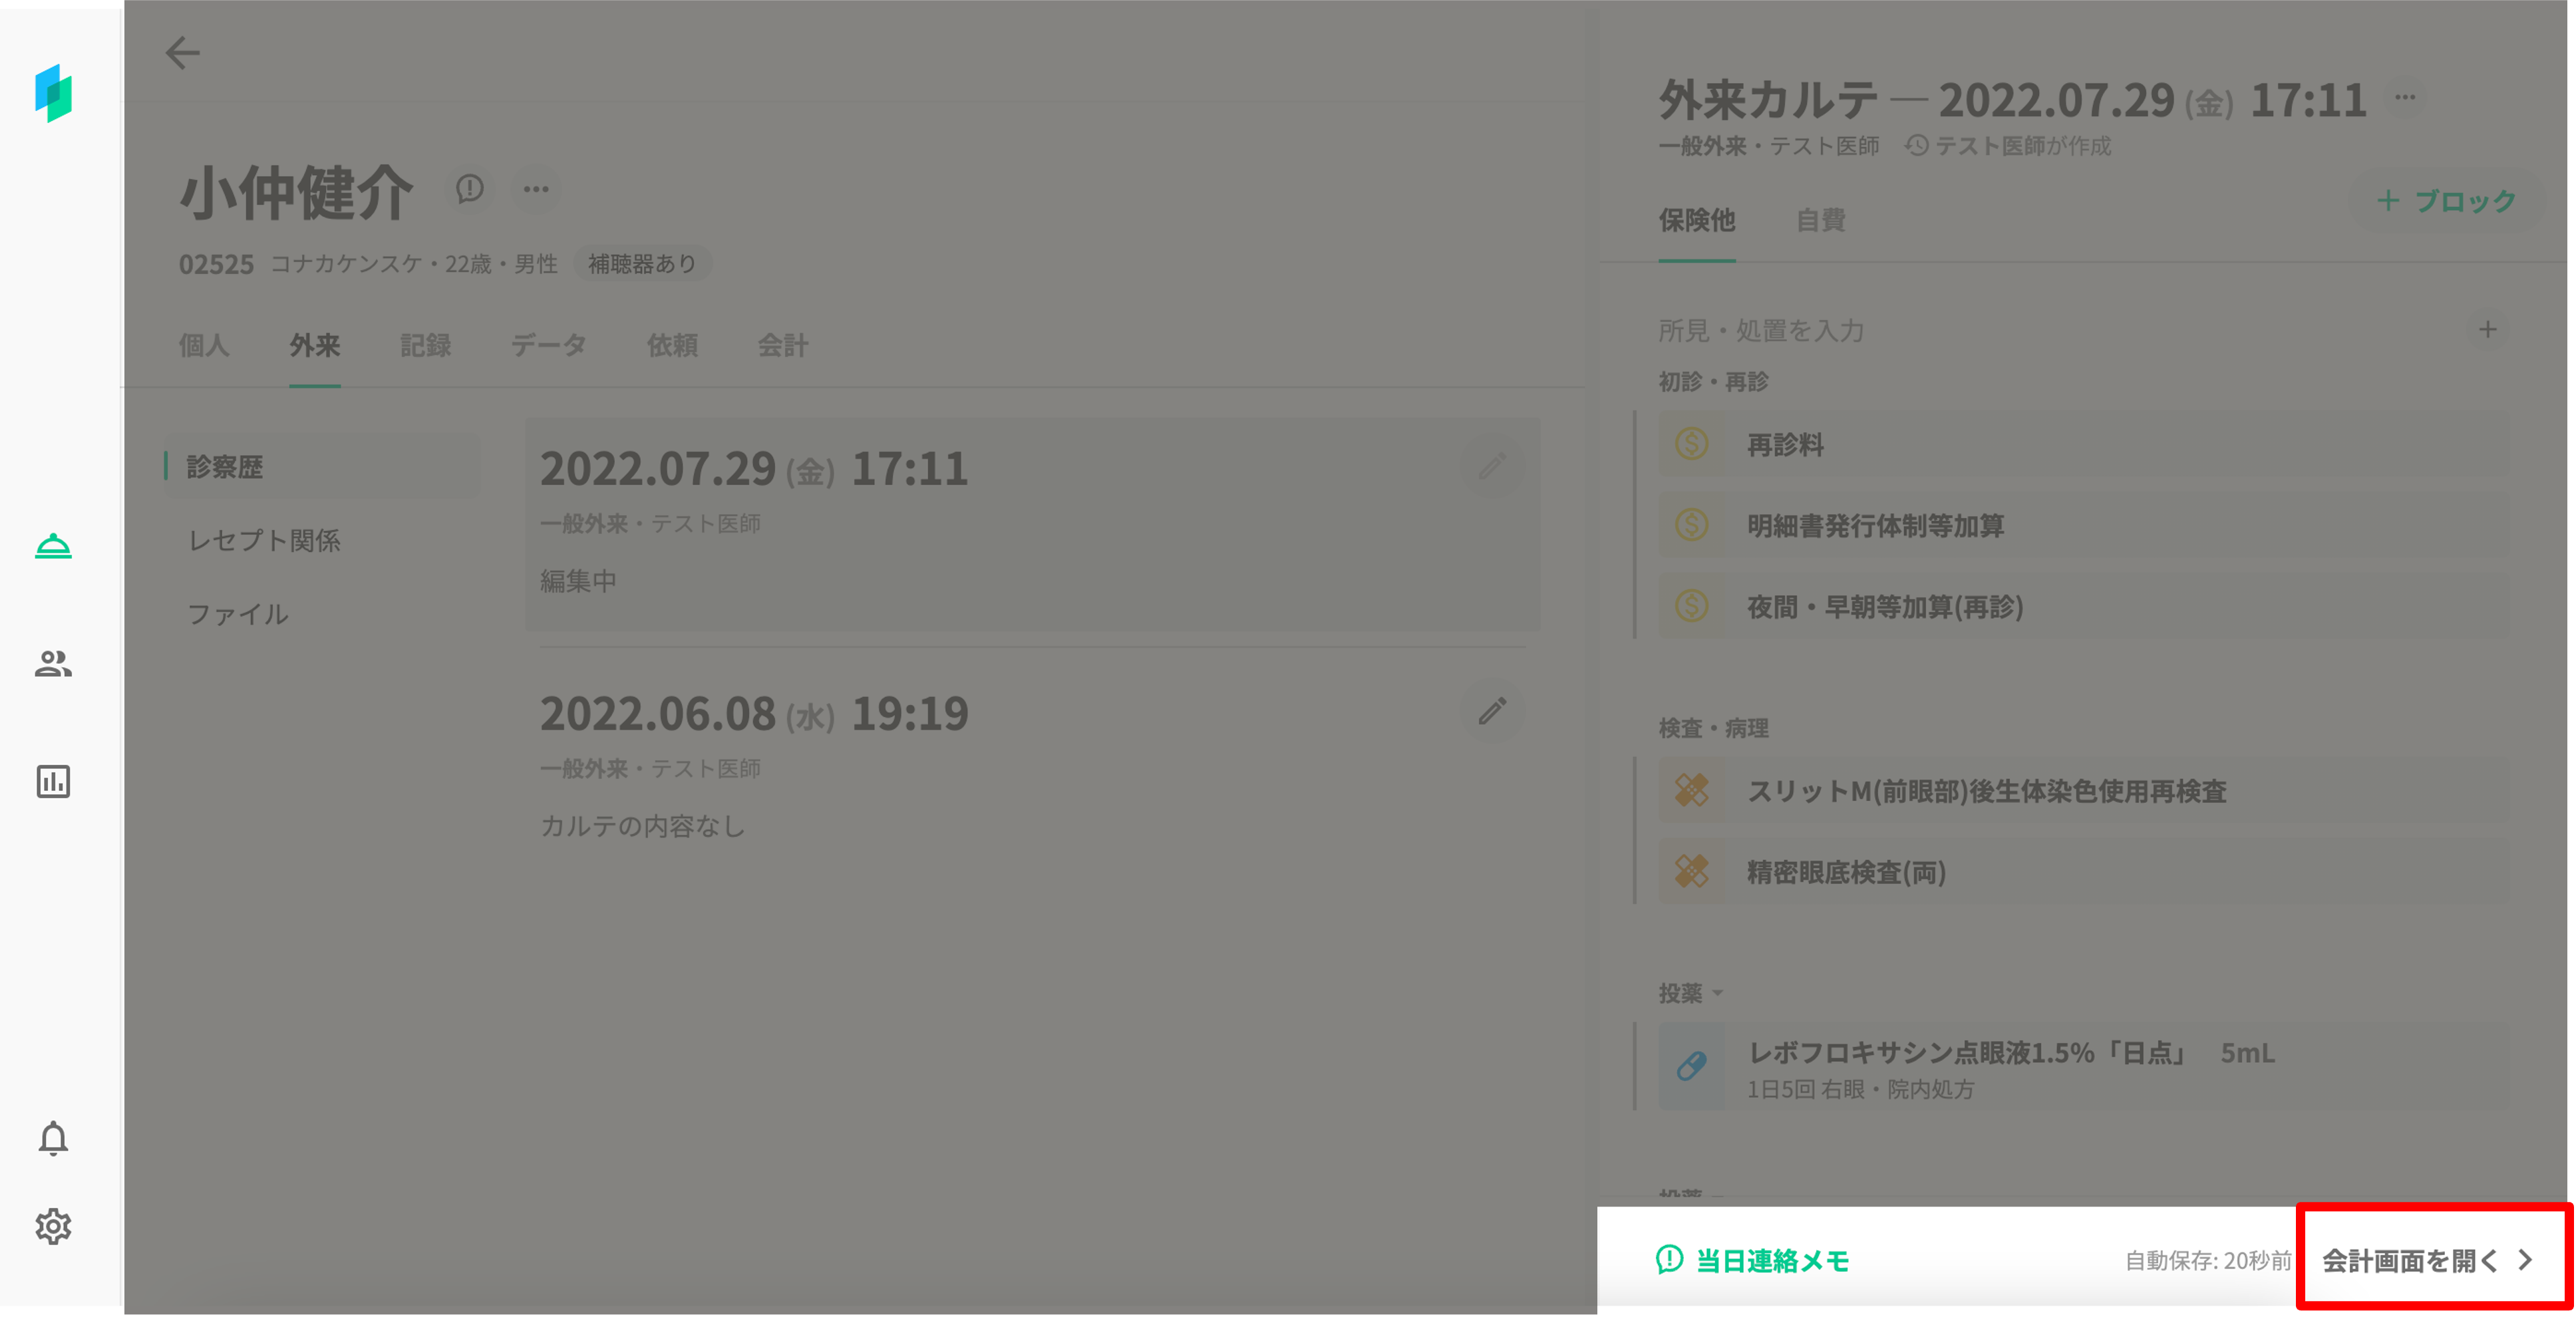Click the patient memo icon beside 小仲健介
Image resolution: width=2576 pixels, height=1317 pixels.
click(470, 189)
